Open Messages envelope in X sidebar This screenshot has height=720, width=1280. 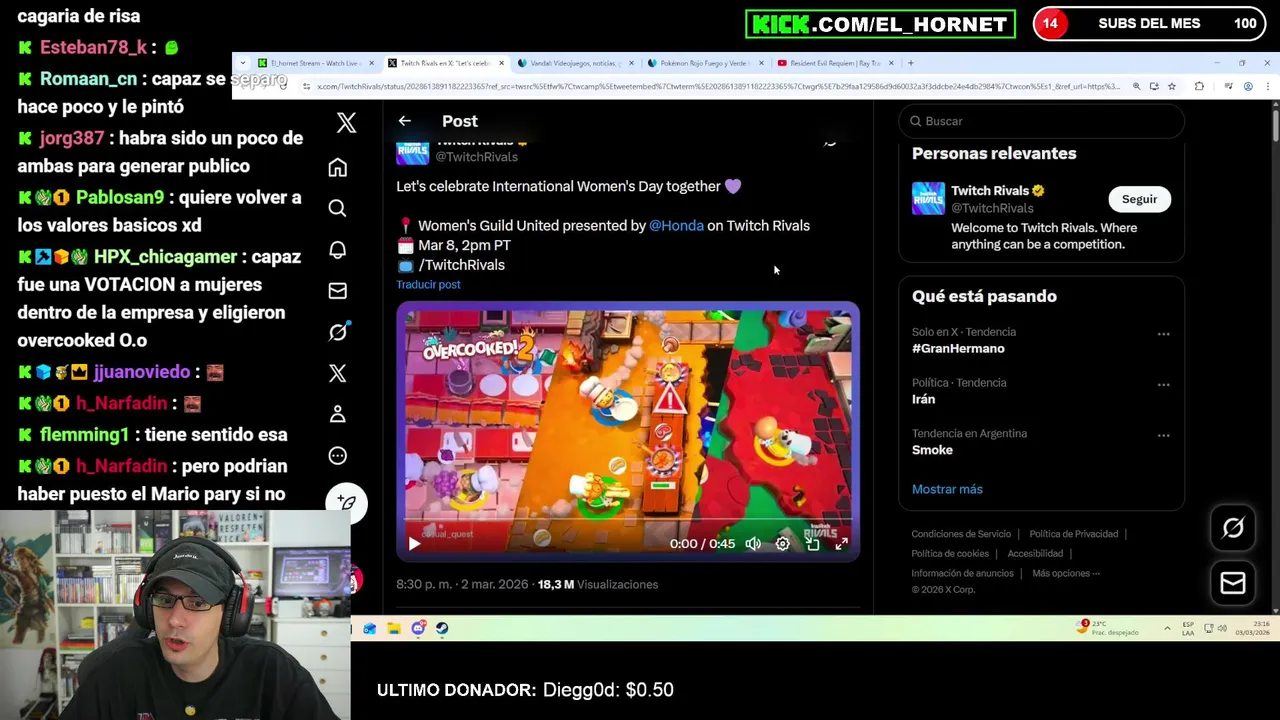click(338, 291)
